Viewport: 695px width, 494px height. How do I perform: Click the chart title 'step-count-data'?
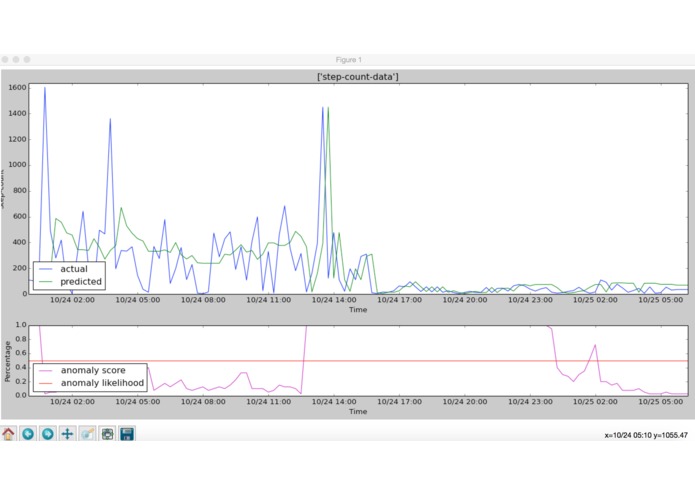click(x=358, y=77)
